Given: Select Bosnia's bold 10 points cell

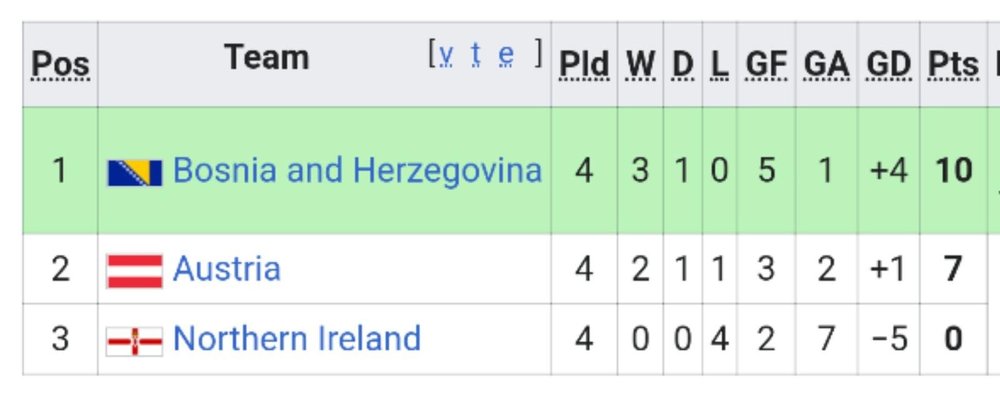Looking at the screenshot, I should click(953, 170).
